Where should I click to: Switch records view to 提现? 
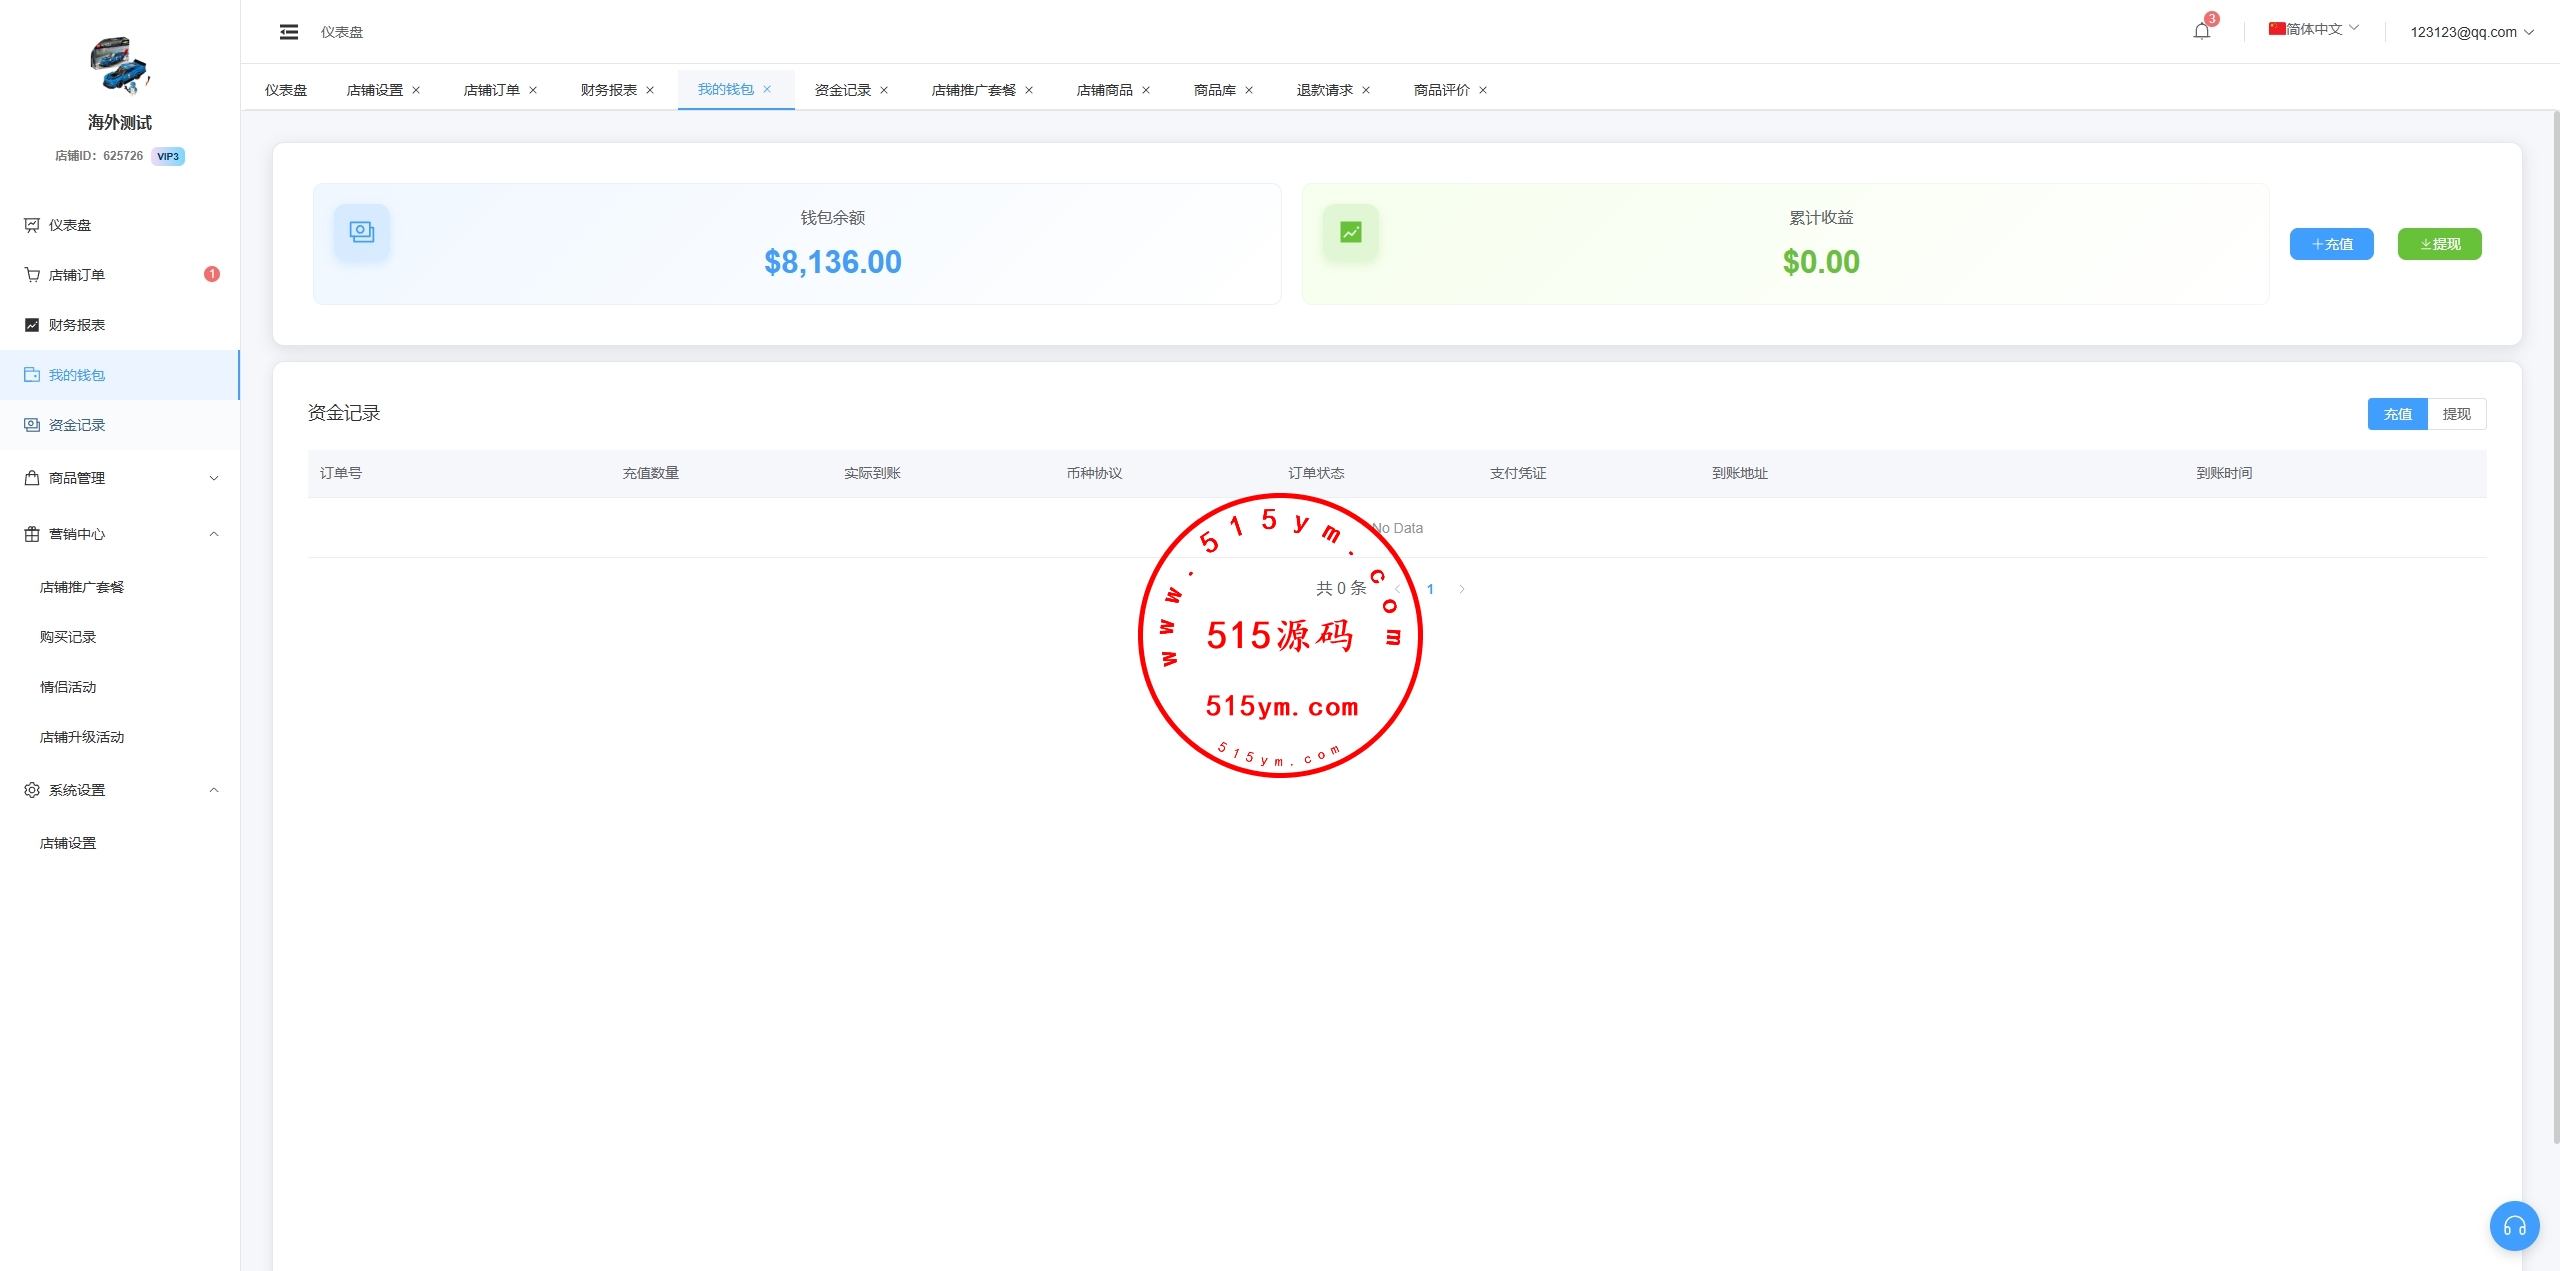pos(2456,414)
